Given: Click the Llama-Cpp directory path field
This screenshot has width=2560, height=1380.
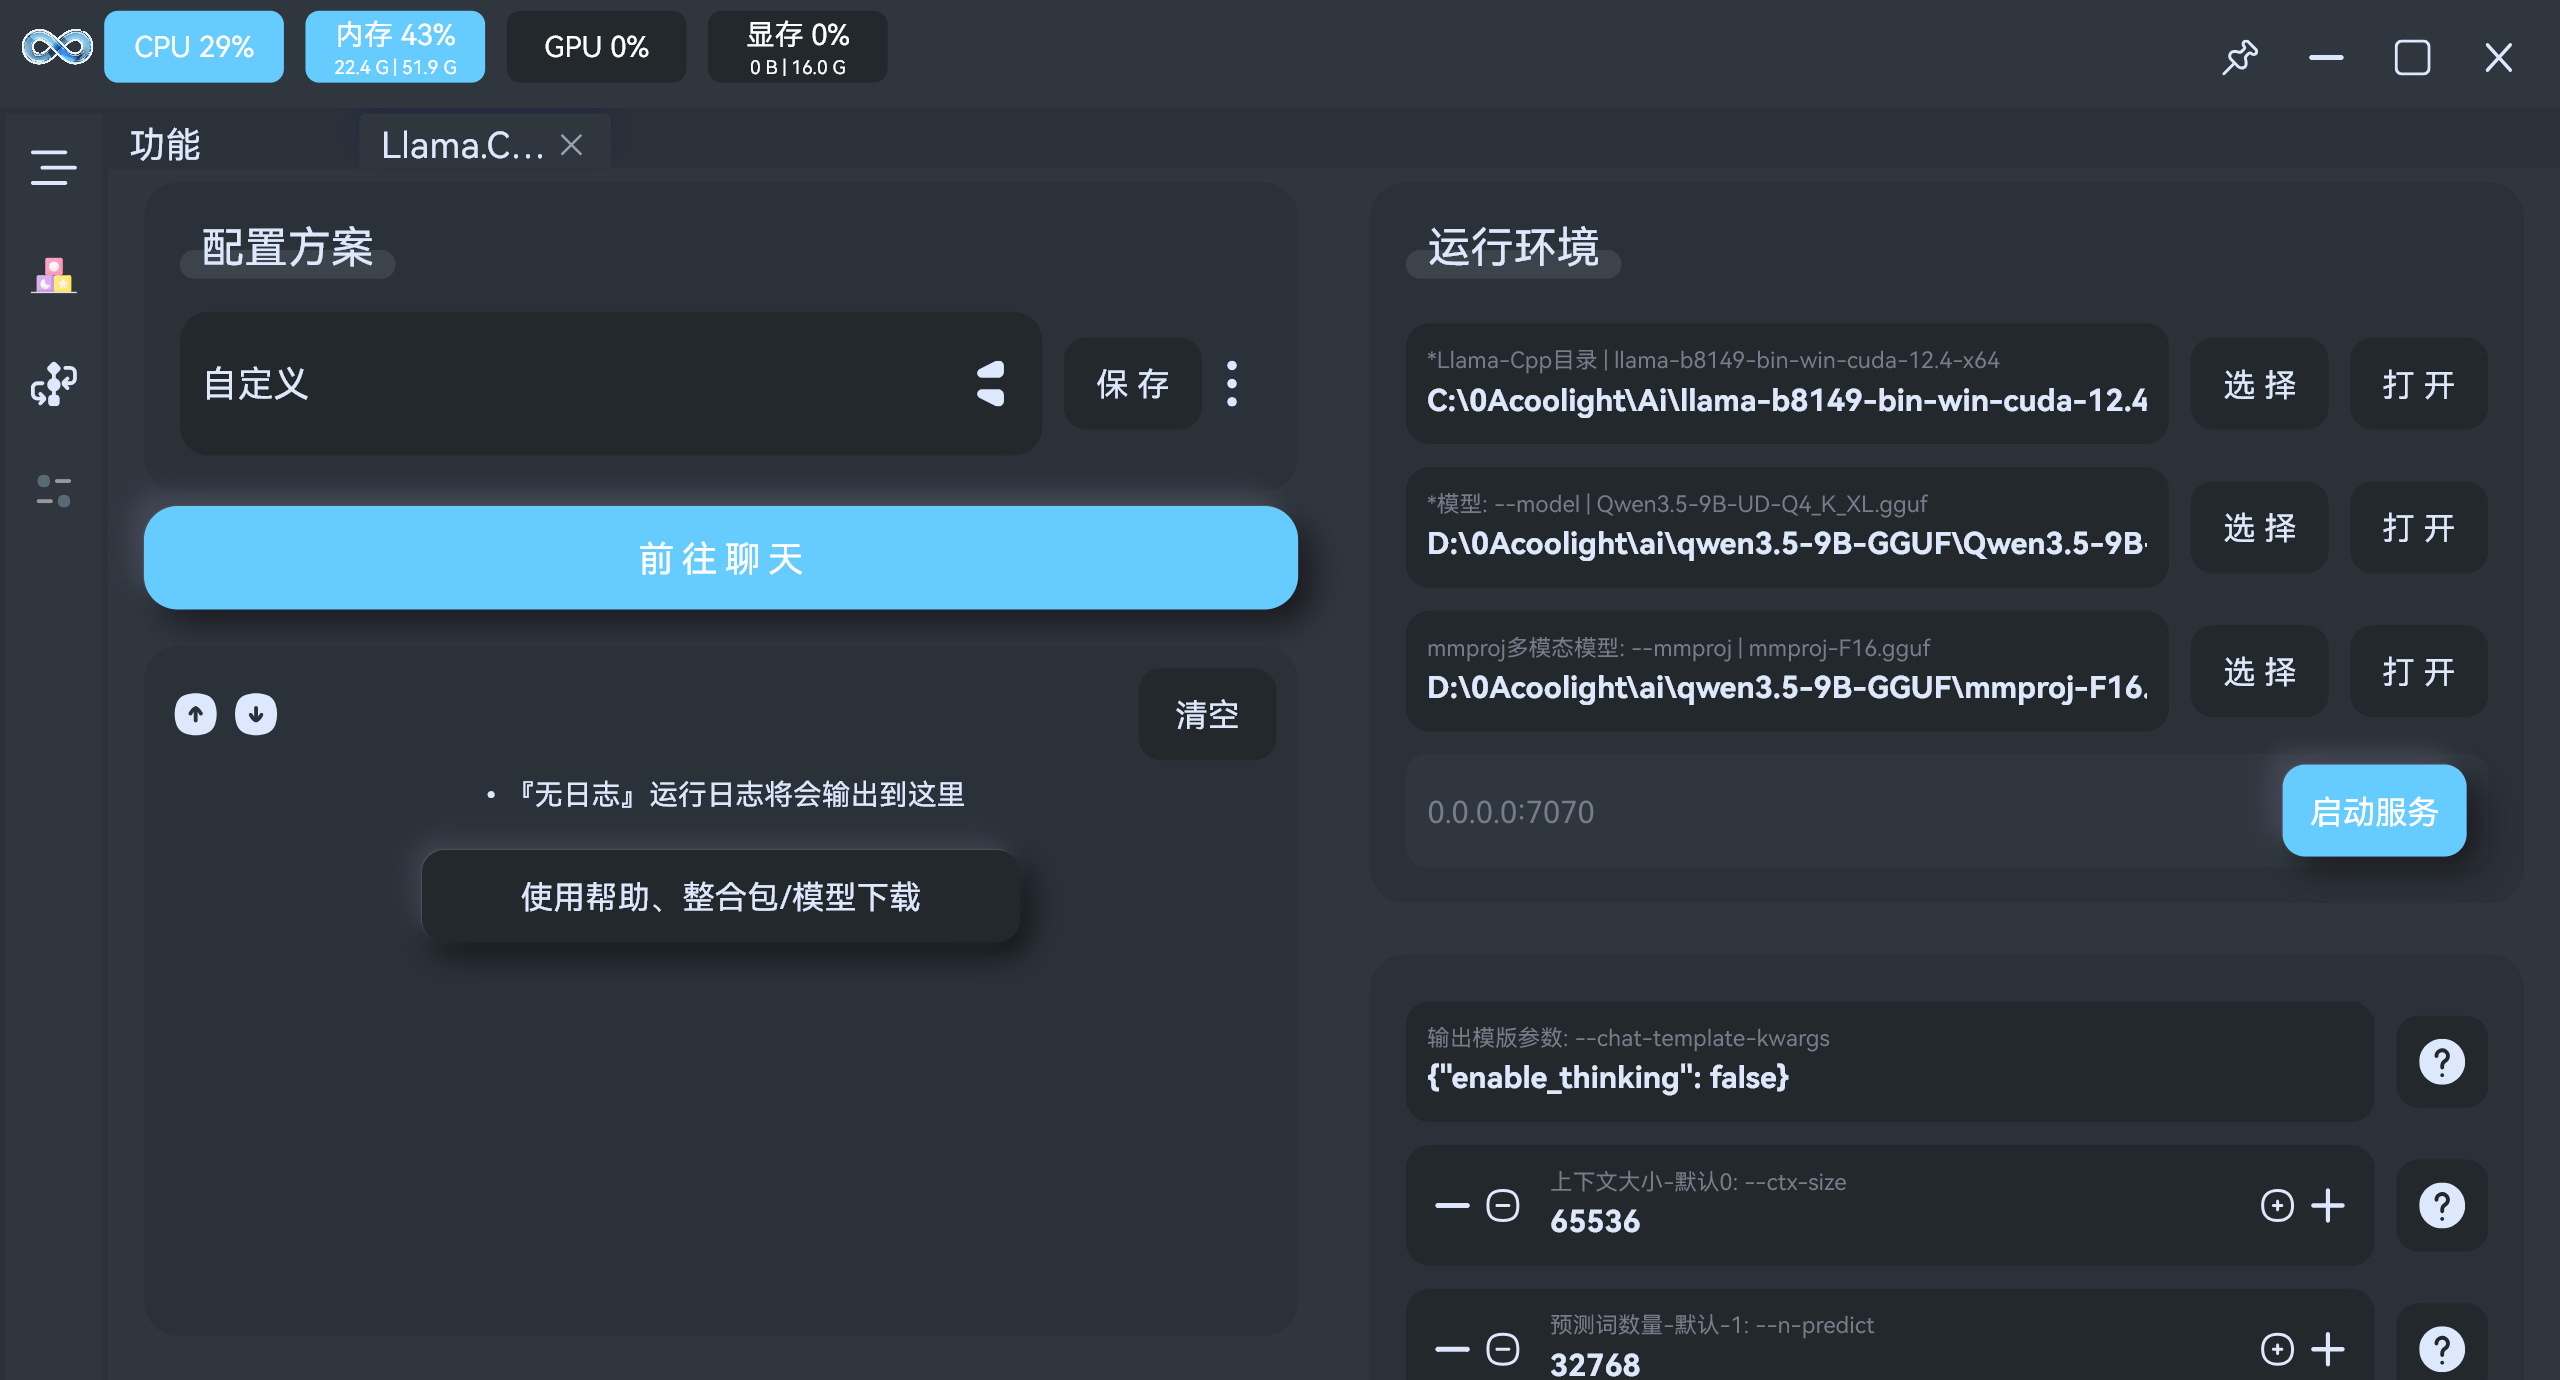Looking at the screenshot, I should [x=1787, y=384].
